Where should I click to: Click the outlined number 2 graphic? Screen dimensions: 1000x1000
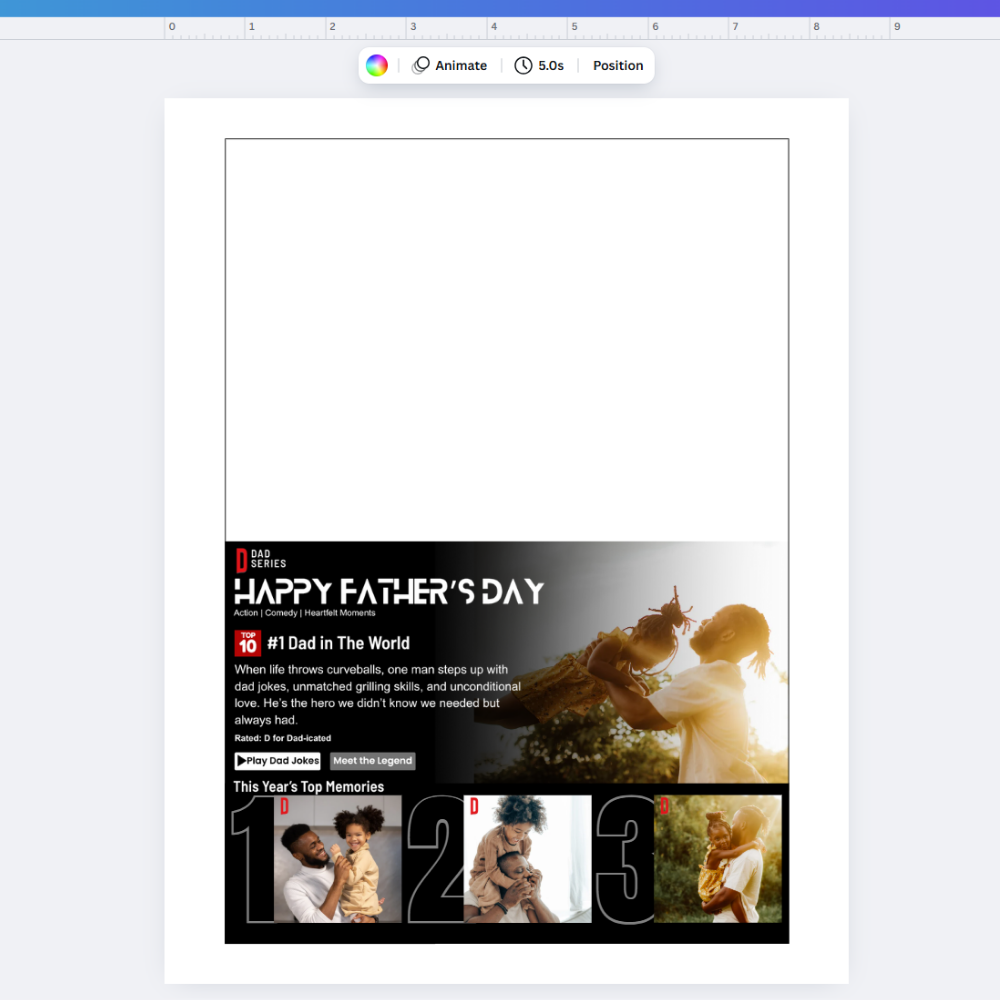pos(437,858)
